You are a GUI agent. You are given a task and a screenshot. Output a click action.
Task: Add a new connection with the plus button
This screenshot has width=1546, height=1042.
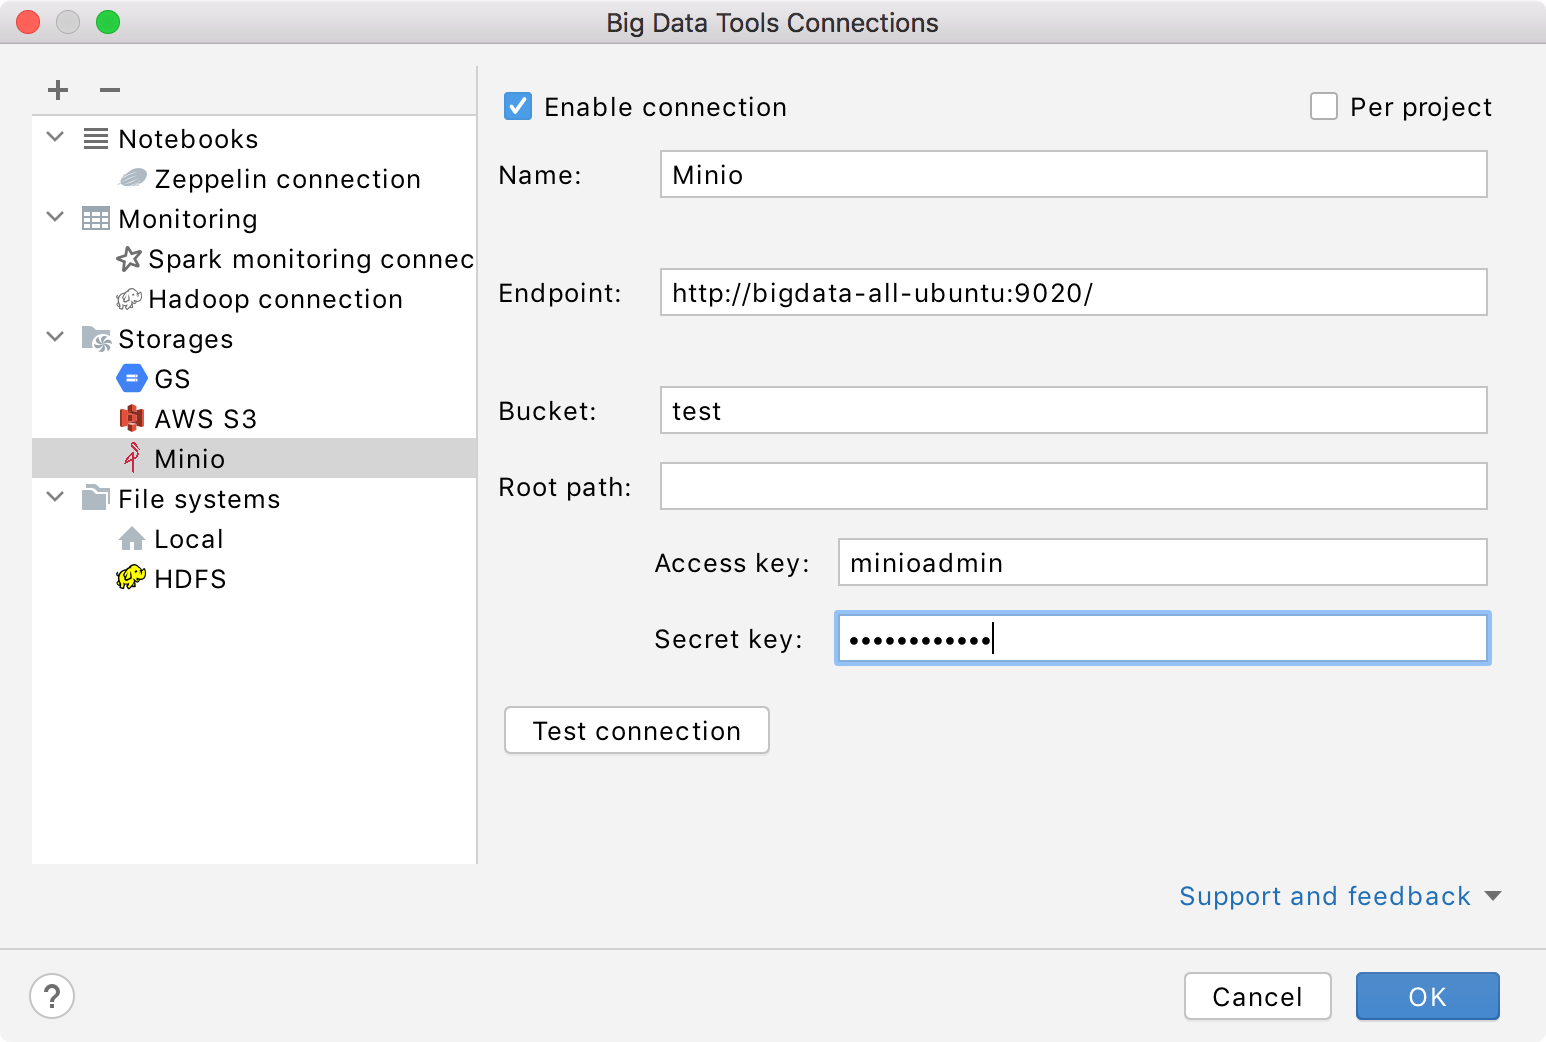(58, 90)
